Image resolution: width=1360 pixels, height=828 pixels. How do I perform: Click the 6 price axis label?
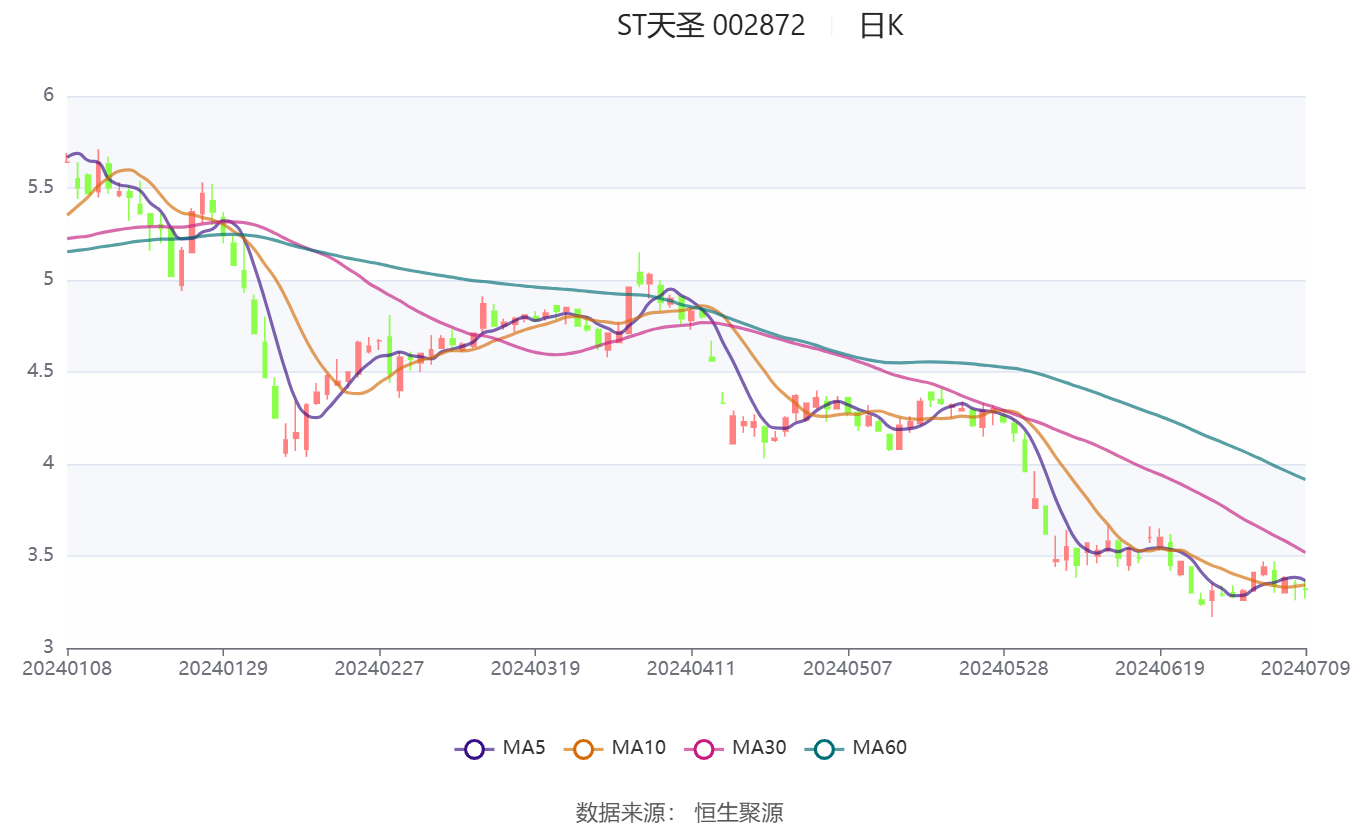pos(48,96)
